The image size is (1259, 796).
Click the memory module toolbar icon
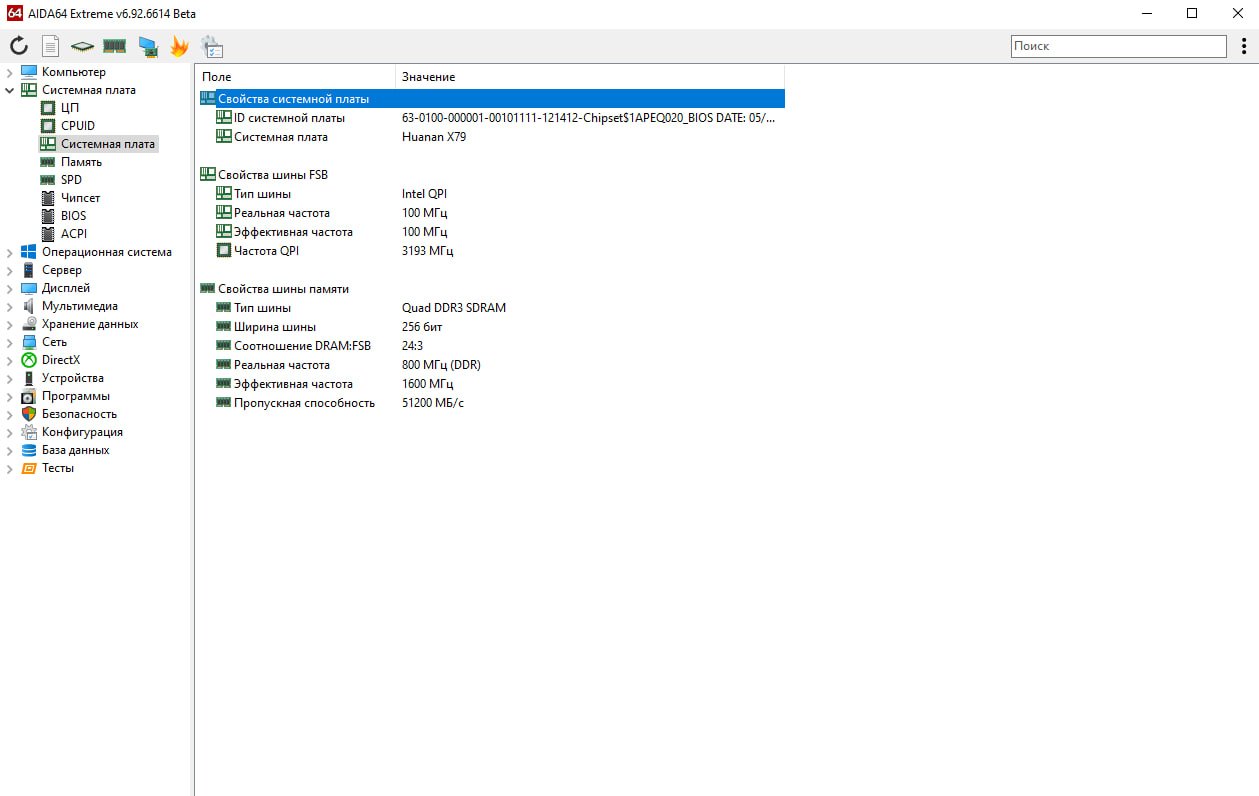pos(114,46)
